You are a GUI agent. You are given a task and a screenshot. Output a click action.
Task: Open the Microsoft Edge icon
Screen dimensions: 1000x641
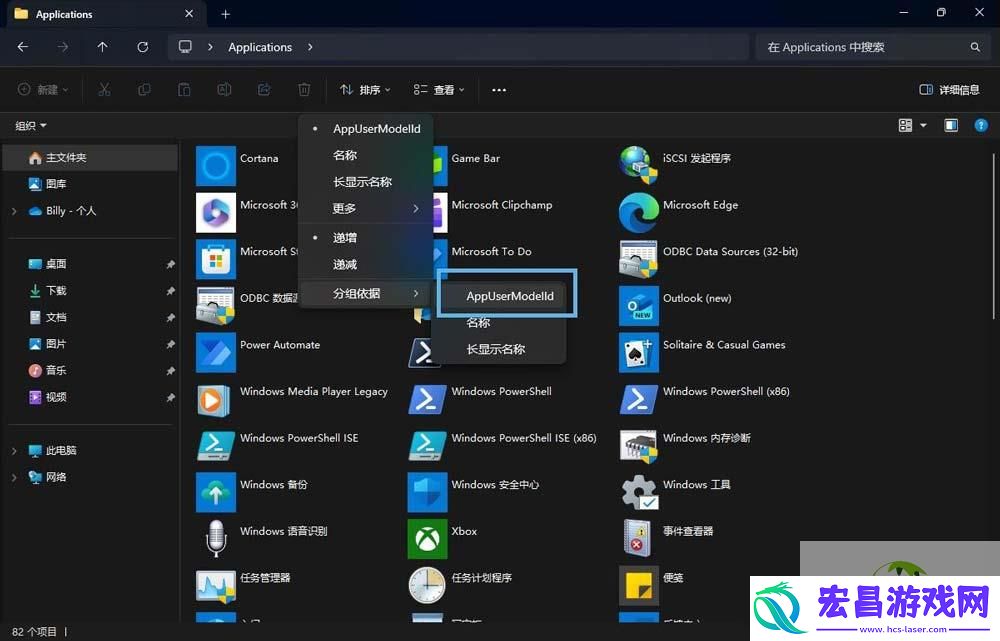(638, 212)
